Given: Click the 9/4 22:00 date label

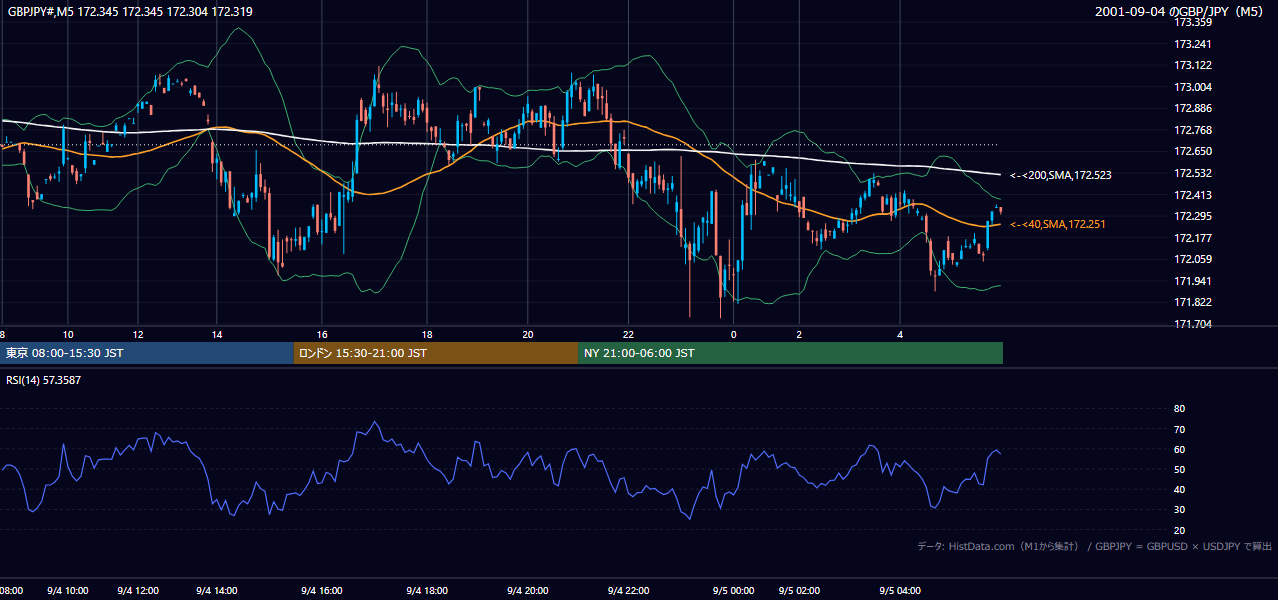Looking at the screenshot, I should pyautogui.click(x=630, y=591).
